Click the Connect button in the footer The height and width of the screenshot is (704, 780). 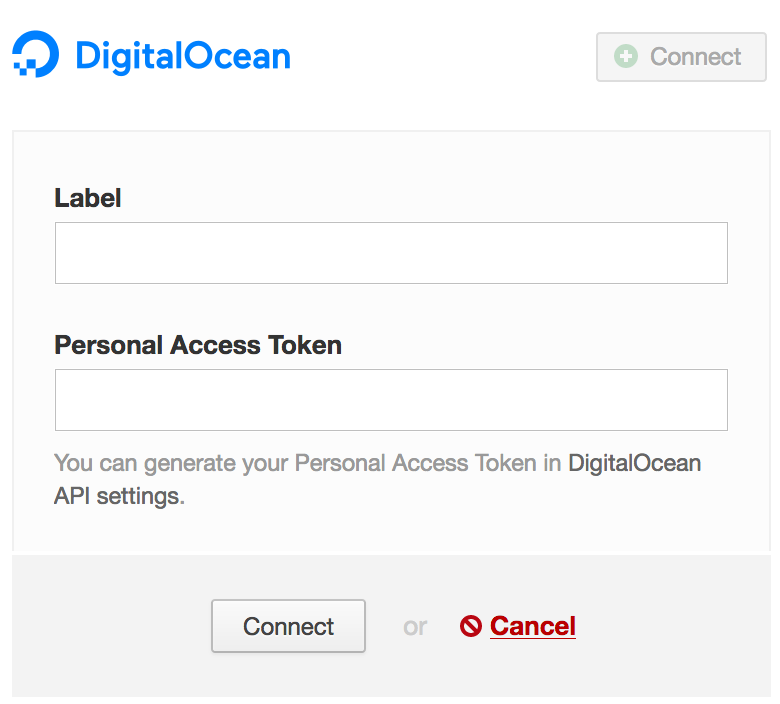tap(289, 626)
